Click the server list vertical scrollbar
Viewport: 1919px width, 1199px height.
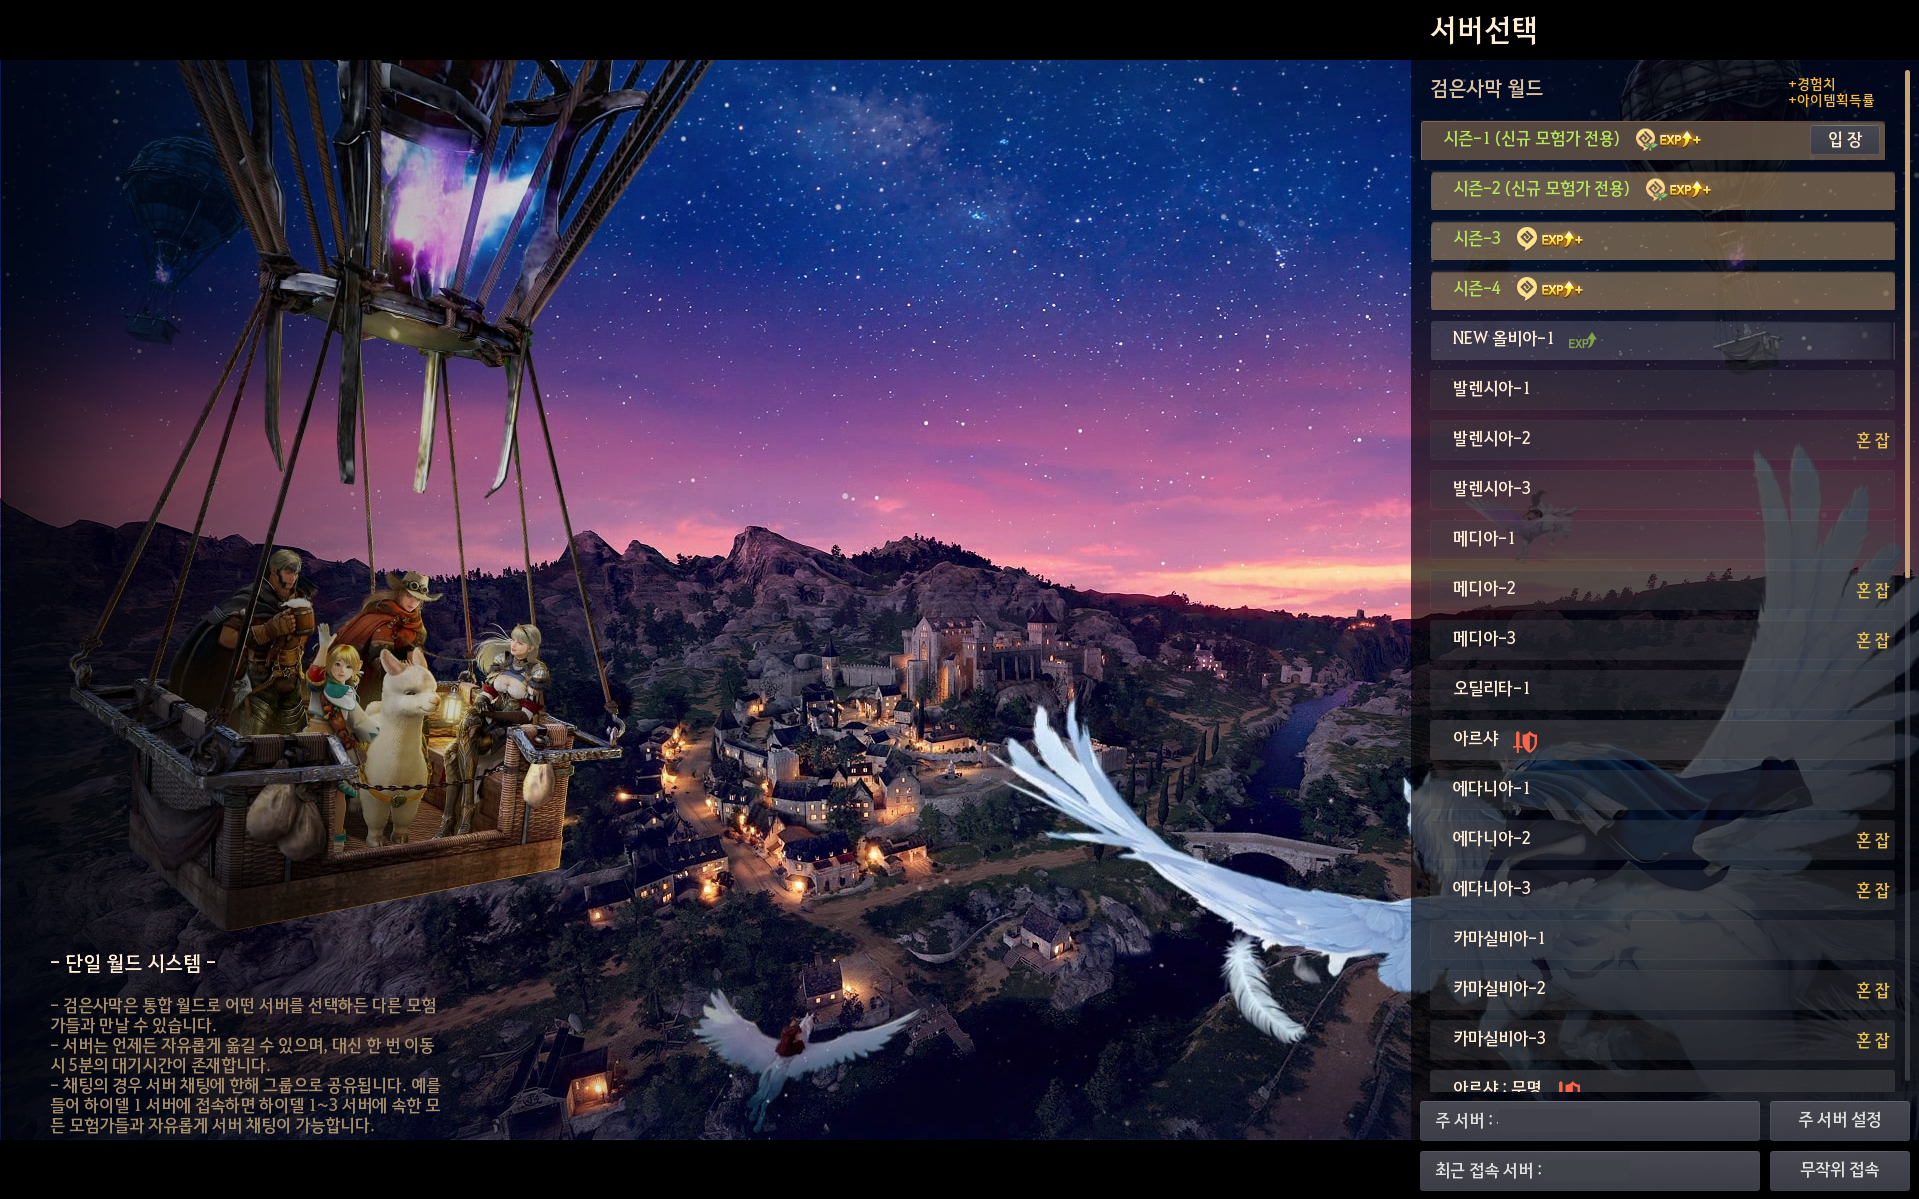(x=1908, y=322)
